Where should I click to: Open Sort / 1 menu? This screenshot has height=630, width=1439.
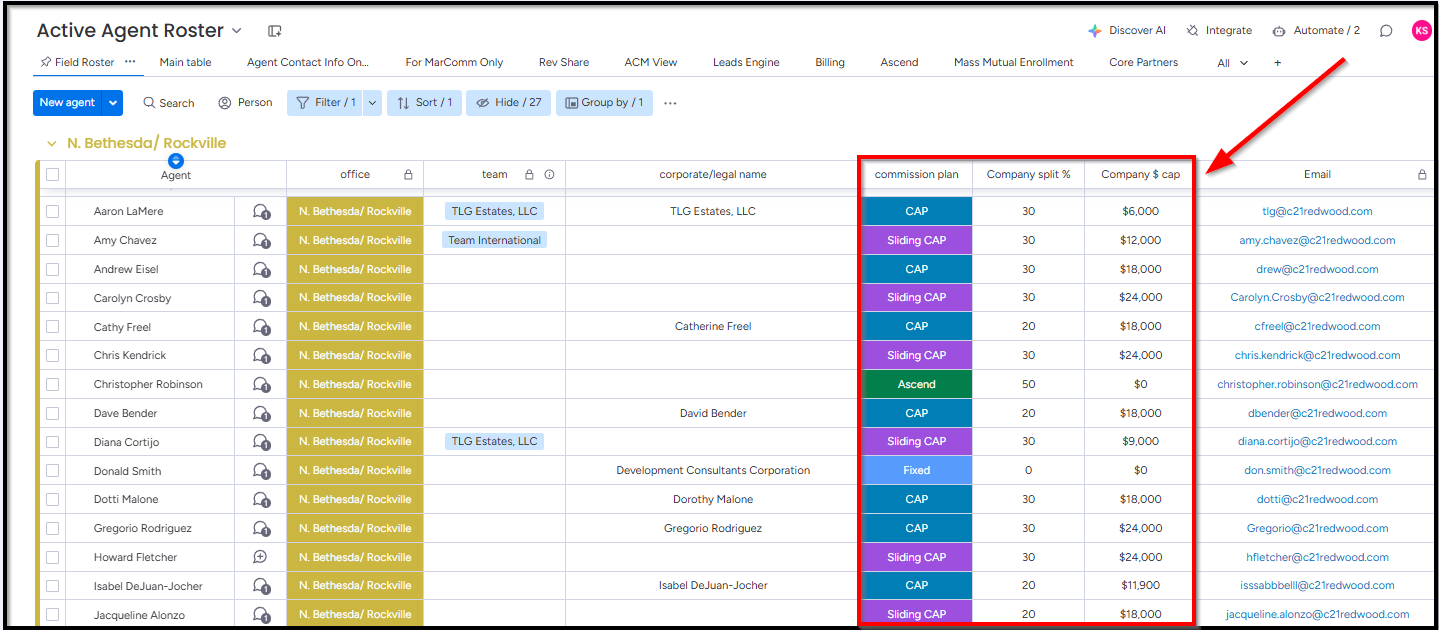(x=425, y=102)
